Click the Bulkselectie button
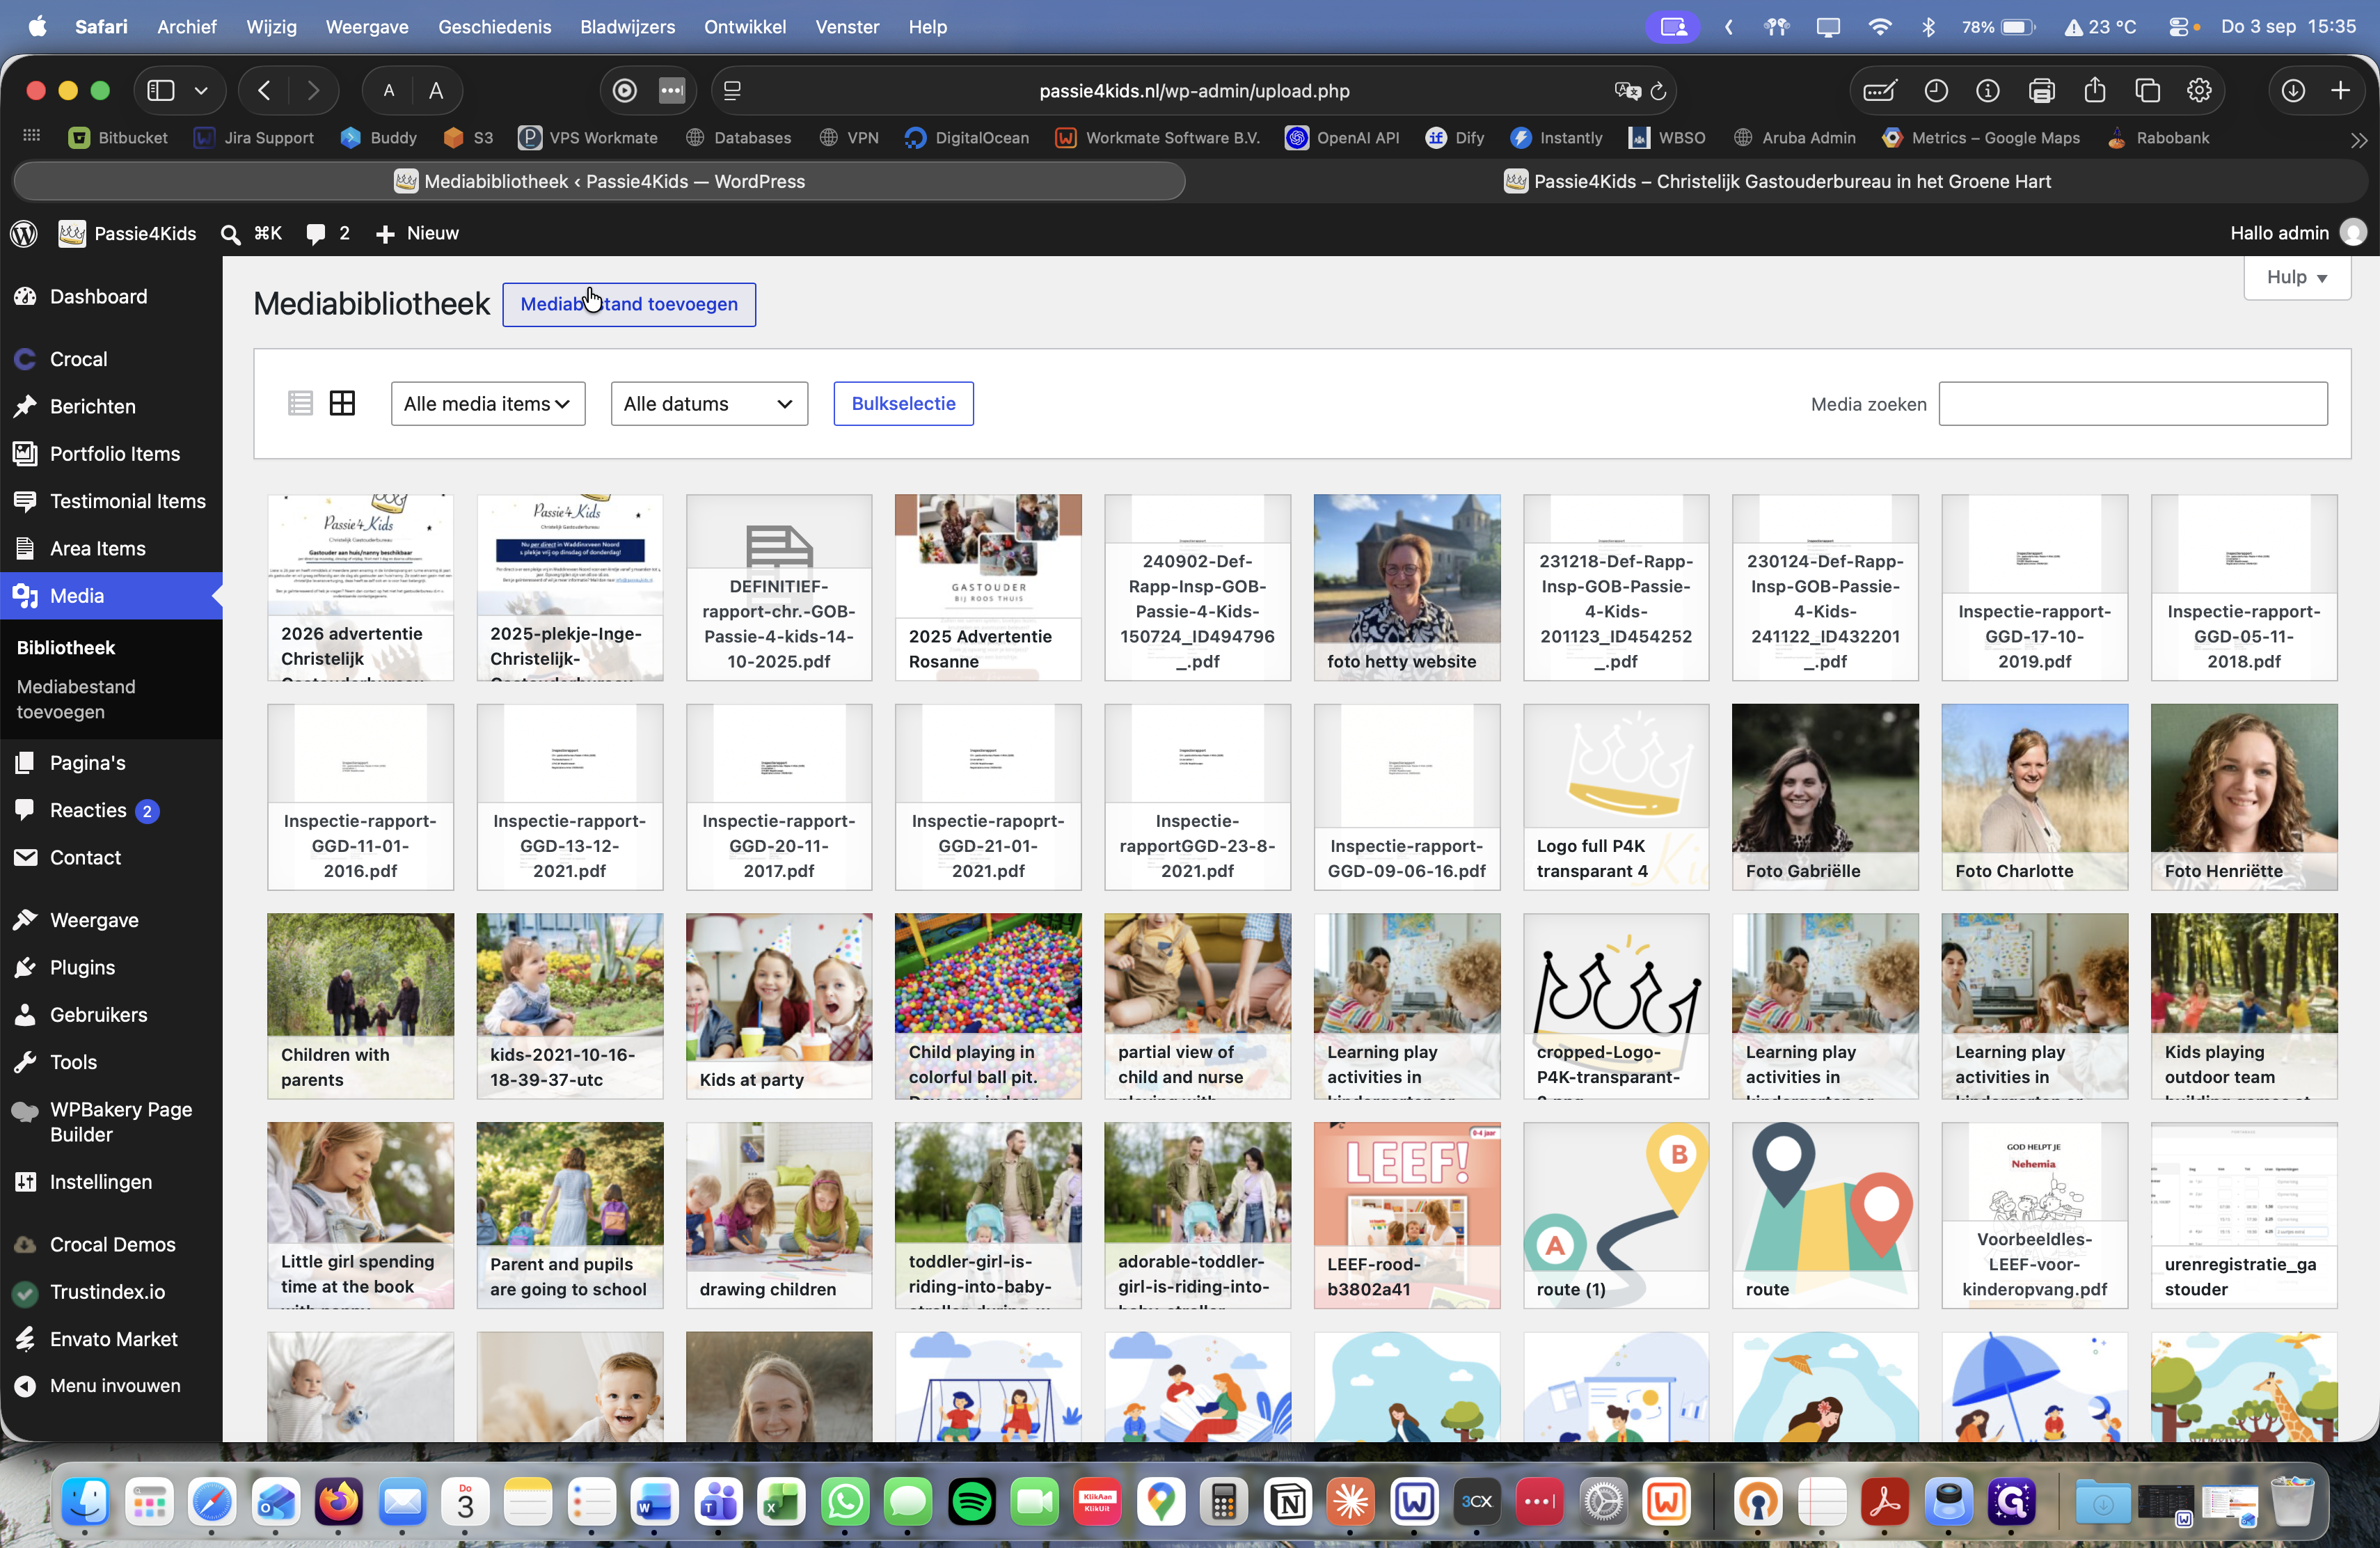 point(903,403)
